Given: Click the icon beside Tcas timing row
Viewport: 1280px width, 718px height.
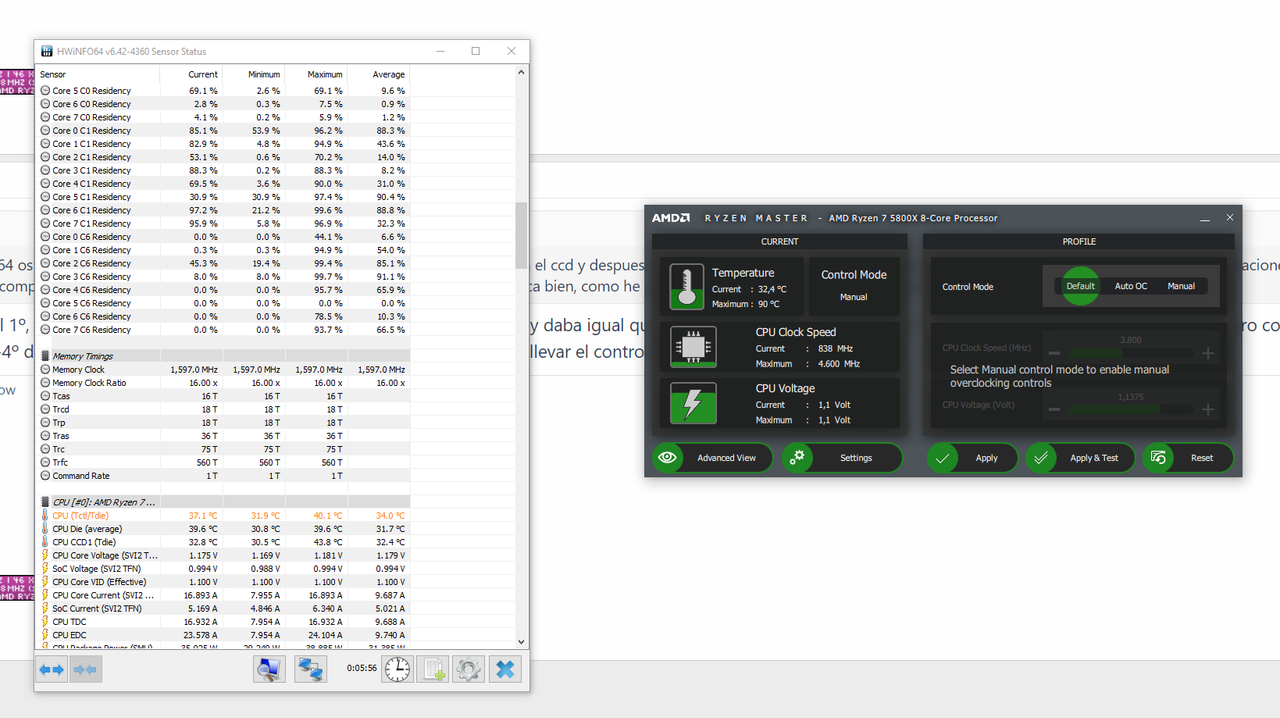Looking at the screenshot, I should 45,395.
